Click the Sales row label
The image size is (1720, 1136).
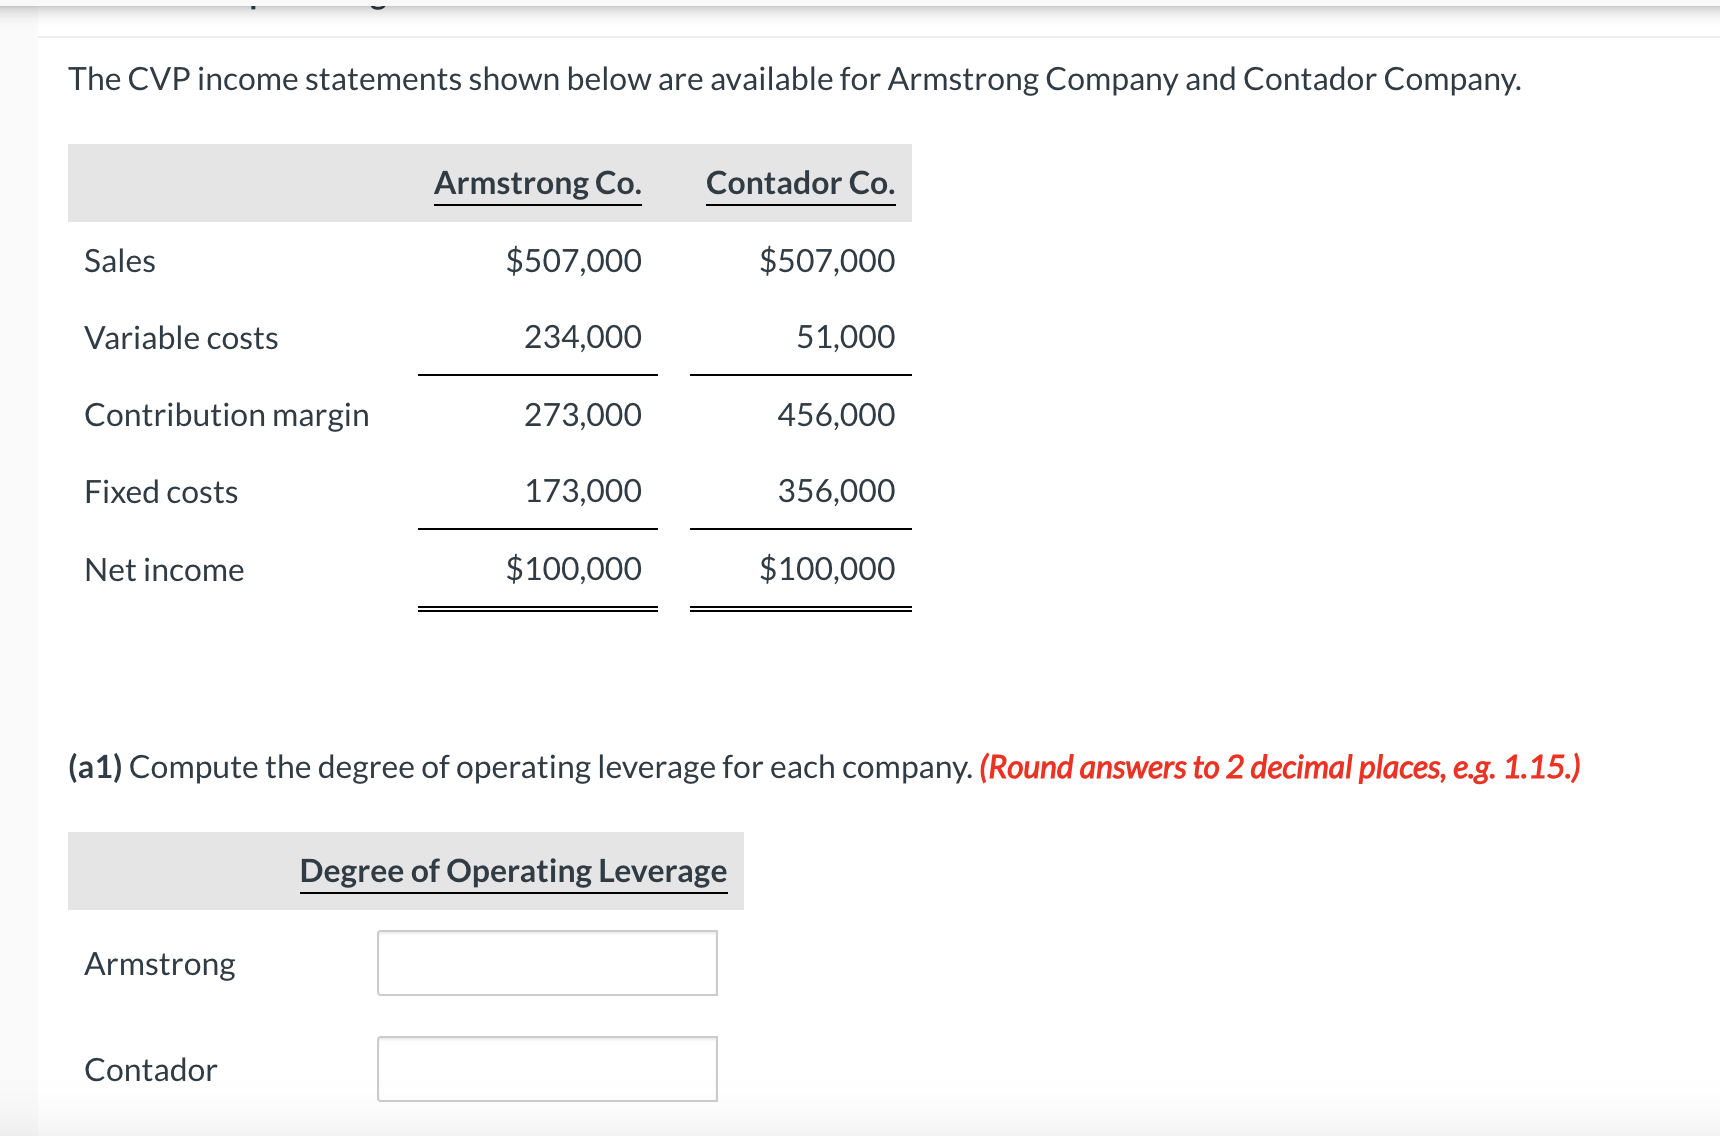pyautogui.click(x=120, y=260)
